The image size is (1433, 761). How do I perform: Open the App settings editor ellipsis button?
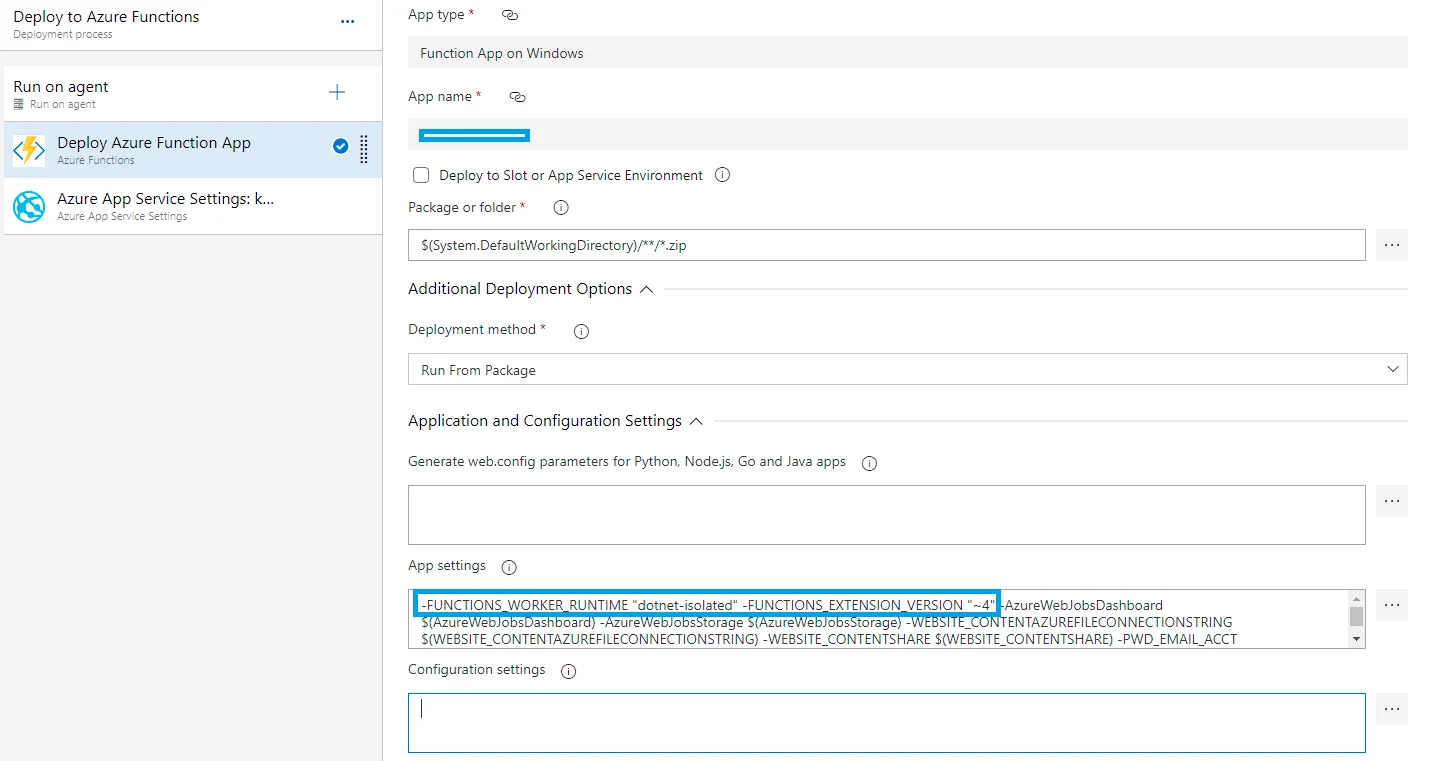pyautogui.click(x=1391, y=605)
